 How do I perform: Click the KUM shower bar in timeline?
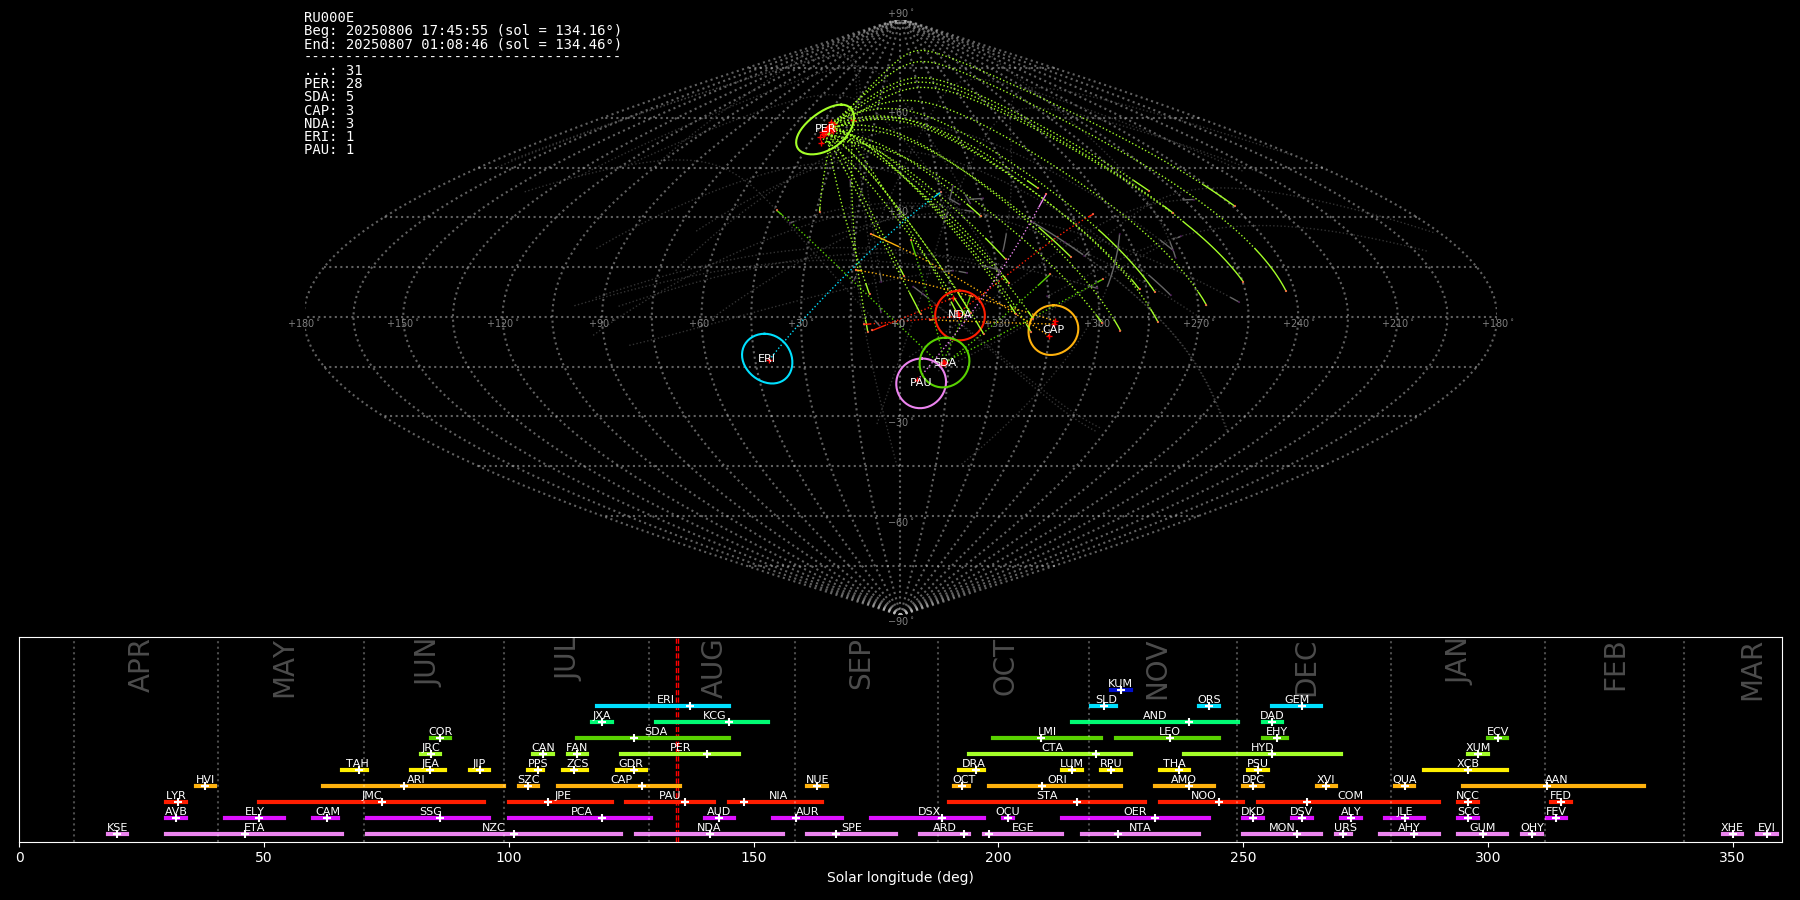[1121, 690]
